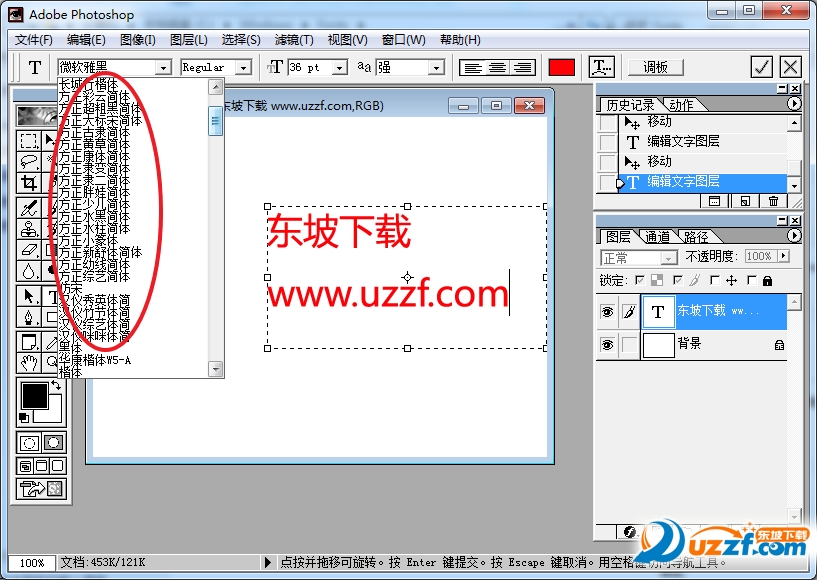This screenshot has width=817, height=580.
Task: Select the Lasso tool
Action: click(x=29, y=162)
